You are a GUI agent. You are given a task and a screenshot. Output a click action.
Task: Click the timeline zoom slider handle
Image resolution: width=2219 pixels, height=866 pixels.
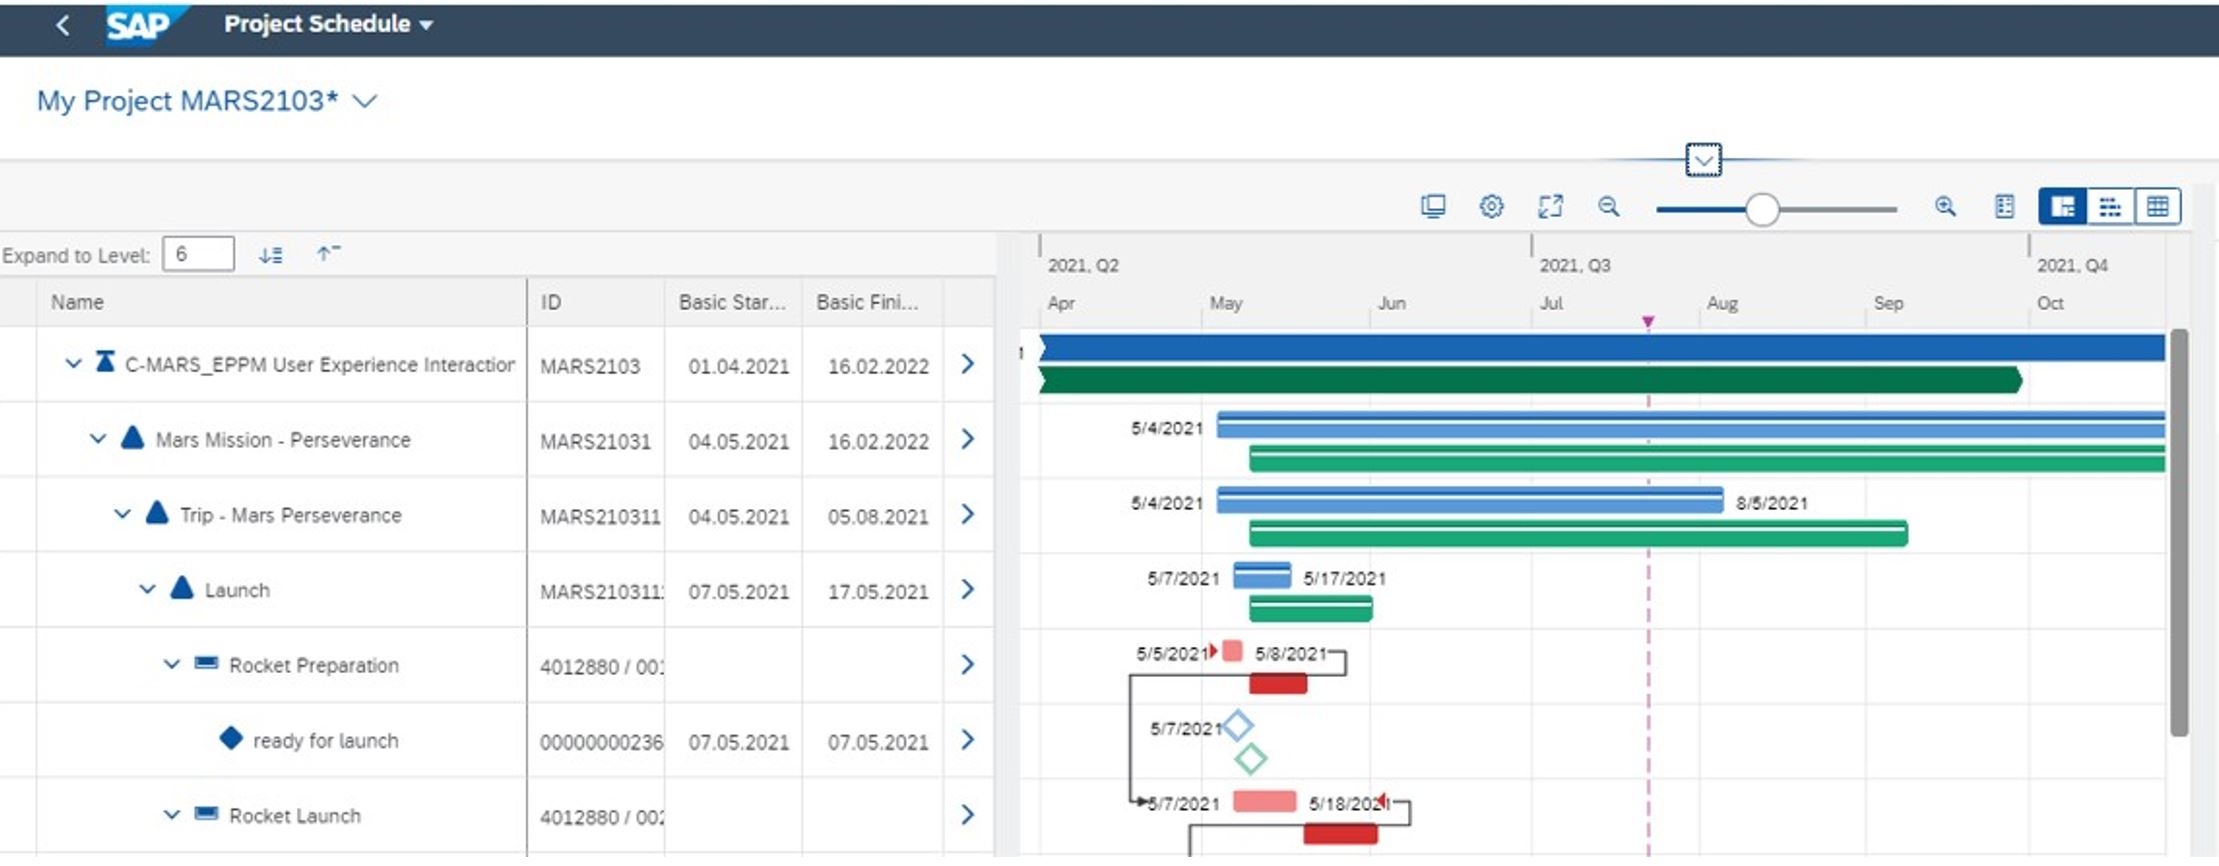[1762, 210]
